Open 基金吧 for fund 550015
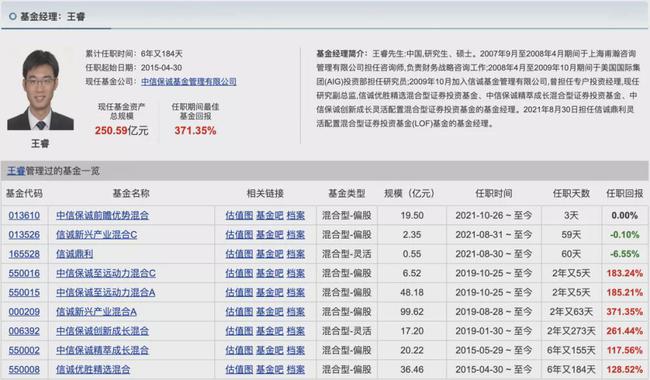Viewport: 650px width, 380px height. tap(270, 293)
